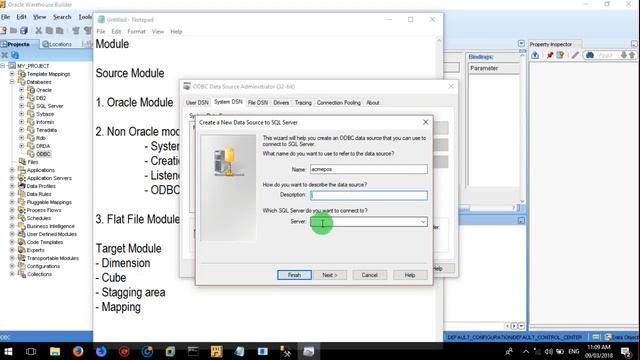Click the find-previous up arrow in Property Inspector
Screen dimensions: 640x360
click(632, 55)
